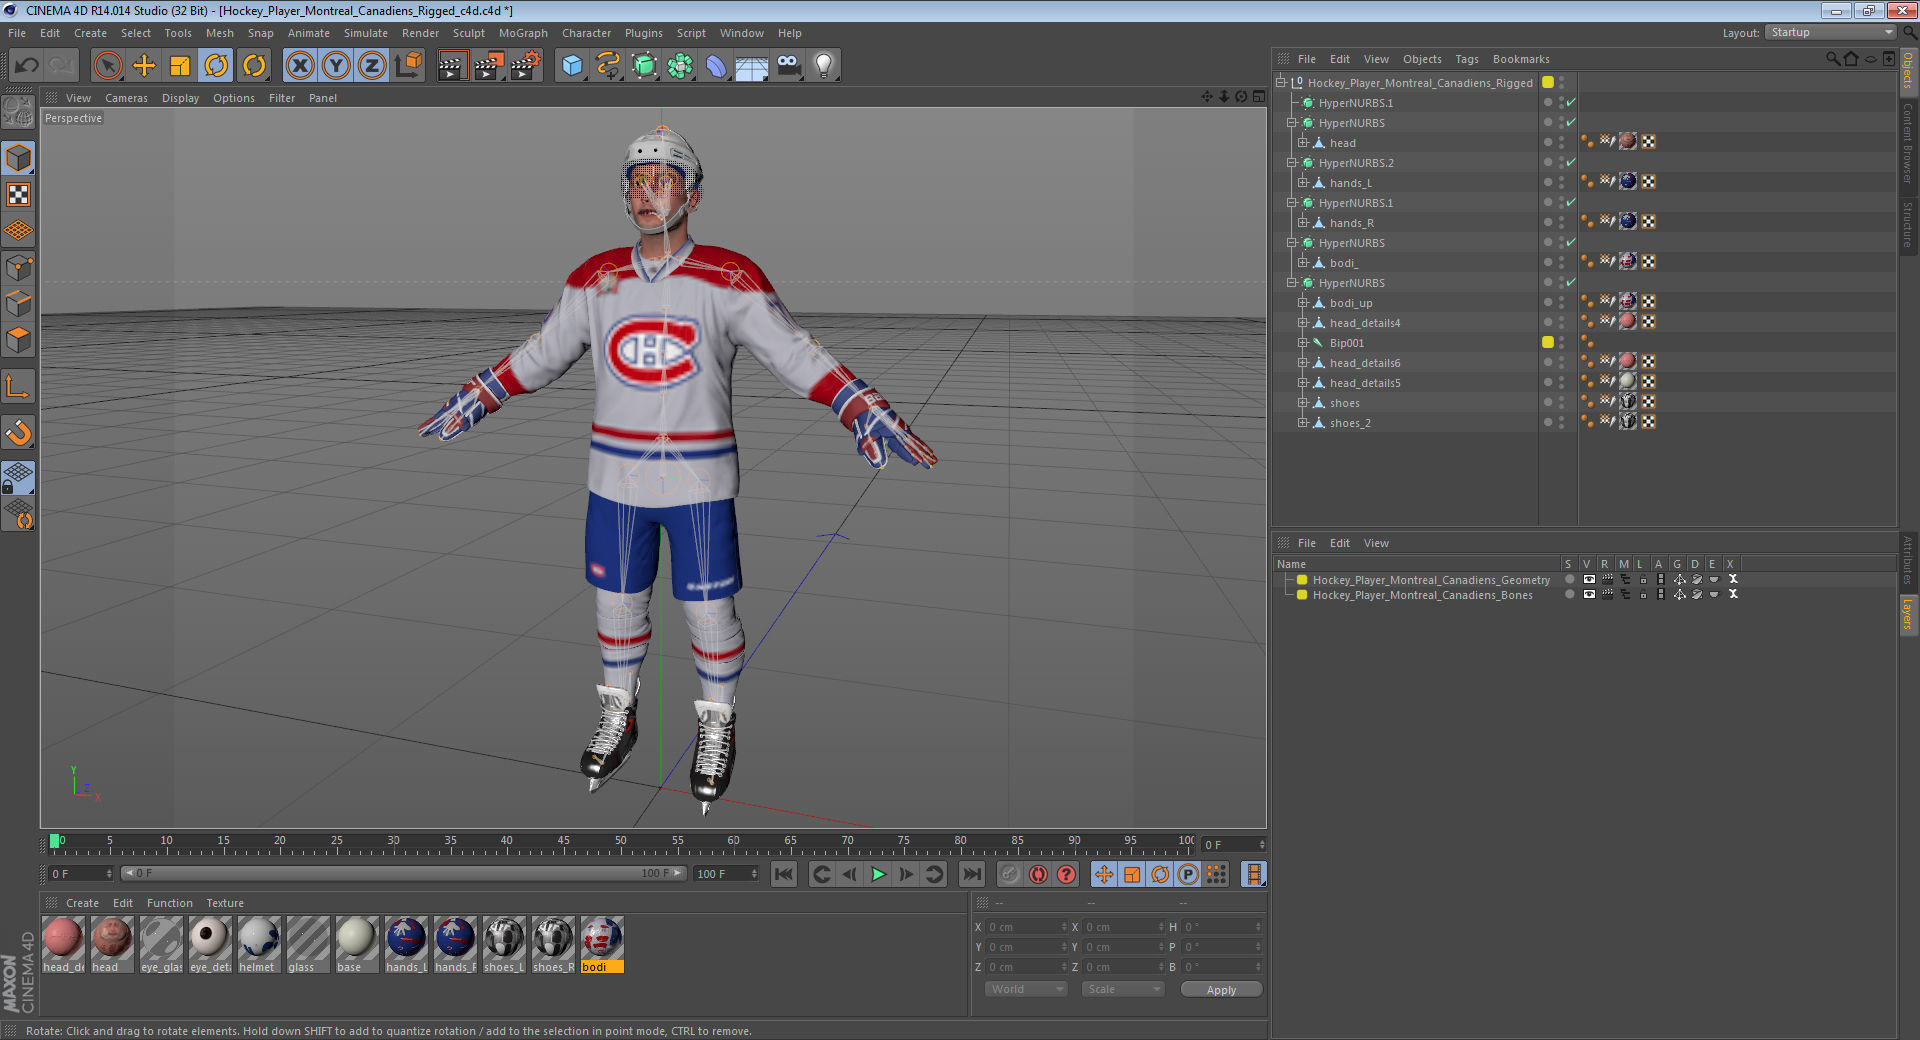Open the deformer objects icon
1920x1040 pixels.
pyautogui.click(x=716, y=66)
